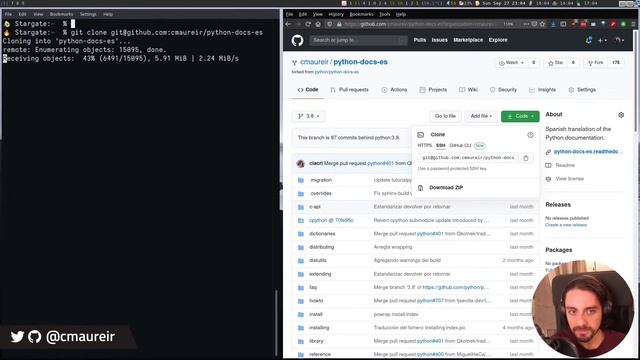Open the cmaureir owner link
Screen dimensions: 640x360
tap(314, 62)
